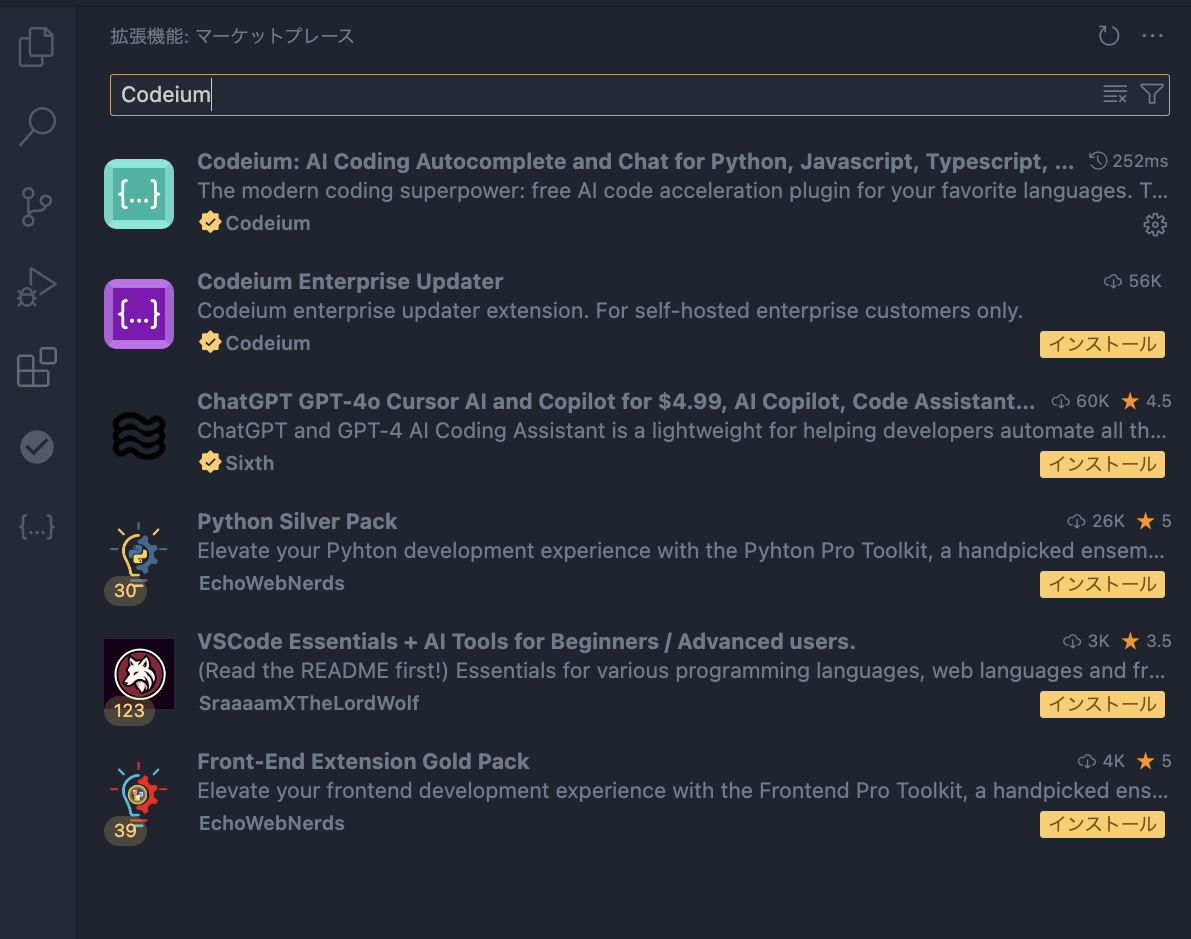Screen dimensions: 1191x939
Task: Clear the extension search results
Action: pyautogui.click(x=1115, y=94)
